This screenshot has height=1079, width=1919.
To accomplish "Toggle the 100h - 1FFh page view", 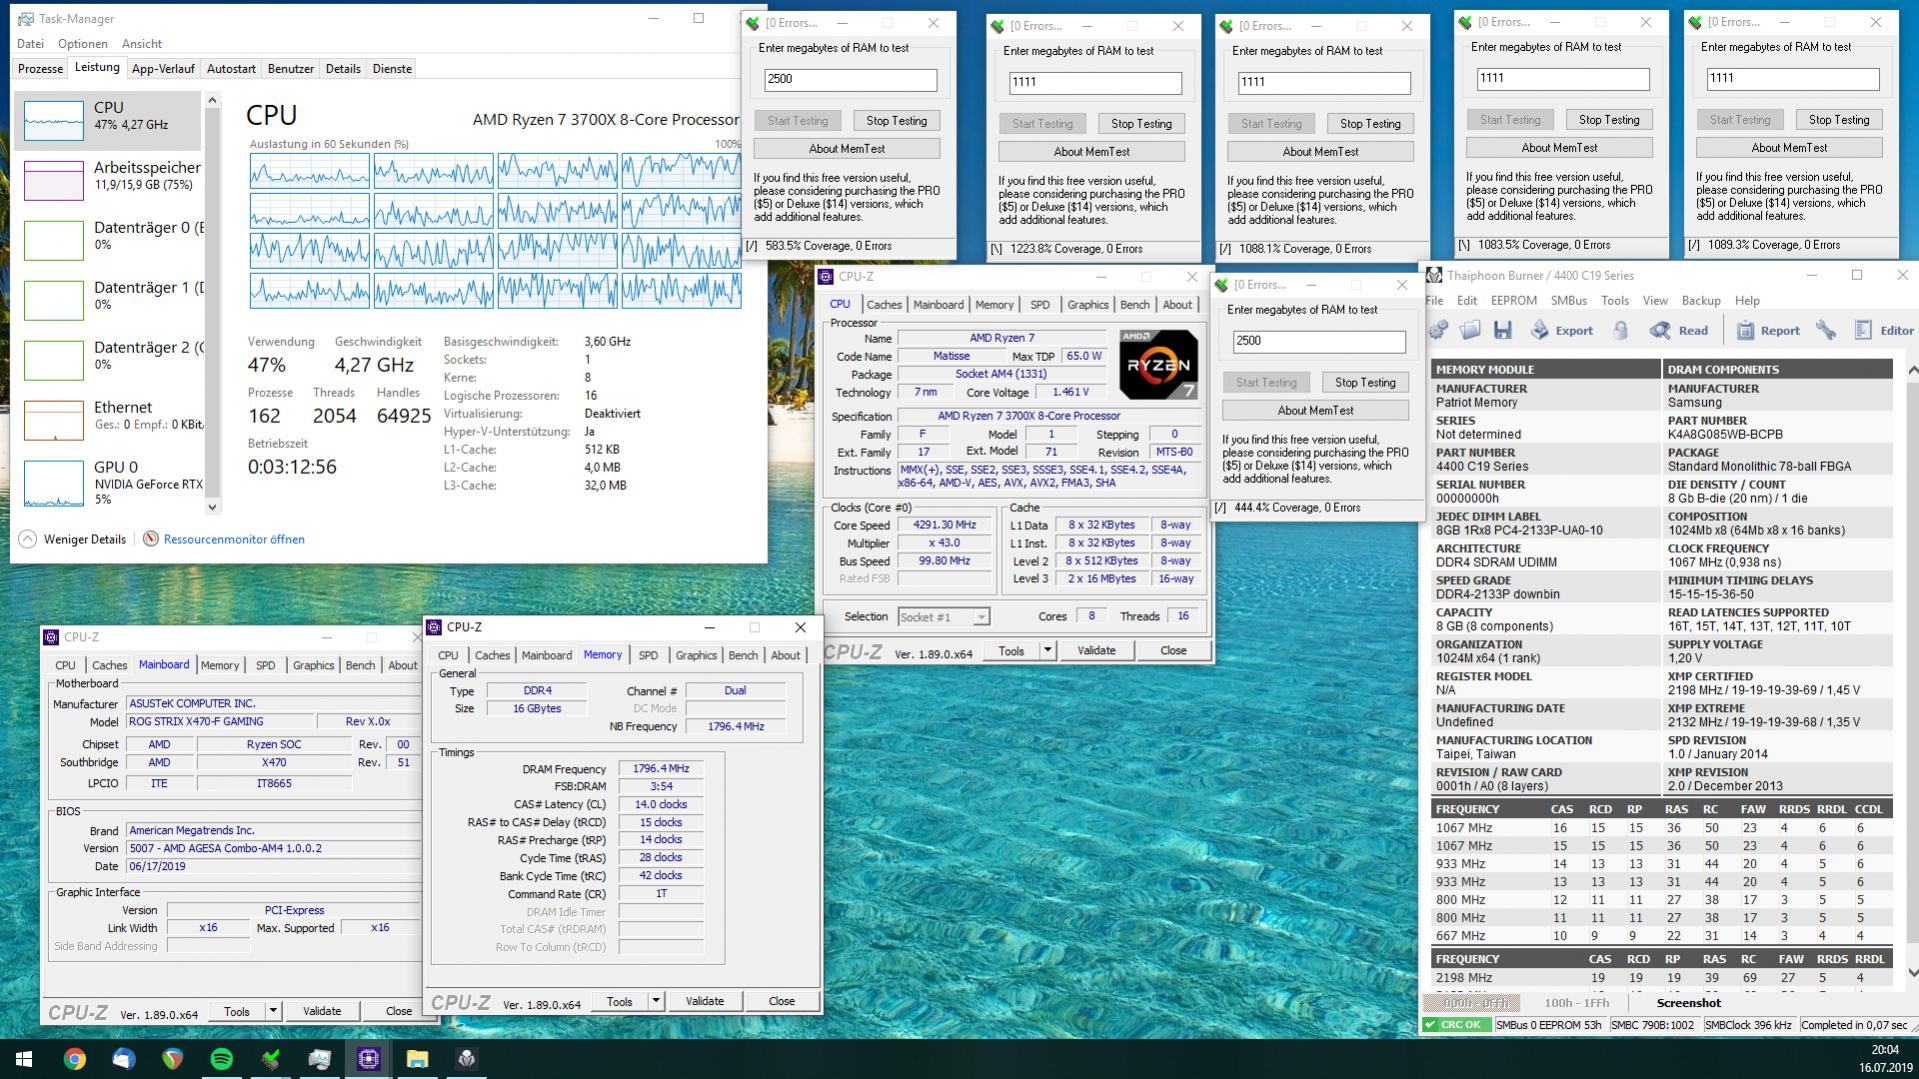I will 1576,1003.
